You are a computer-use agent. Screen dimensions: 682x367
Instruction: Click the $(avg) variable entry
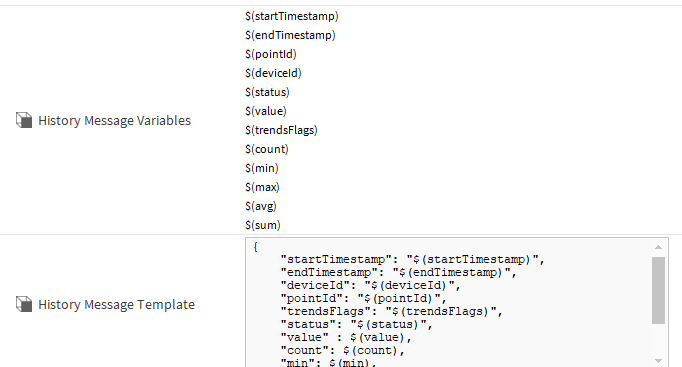tap(261, 206)
